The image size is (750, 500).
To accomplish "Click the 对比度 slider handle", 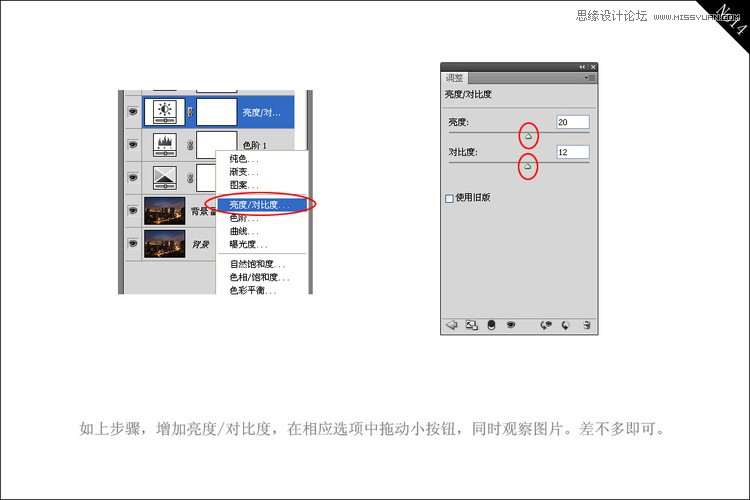I will [x=528, y=167].
